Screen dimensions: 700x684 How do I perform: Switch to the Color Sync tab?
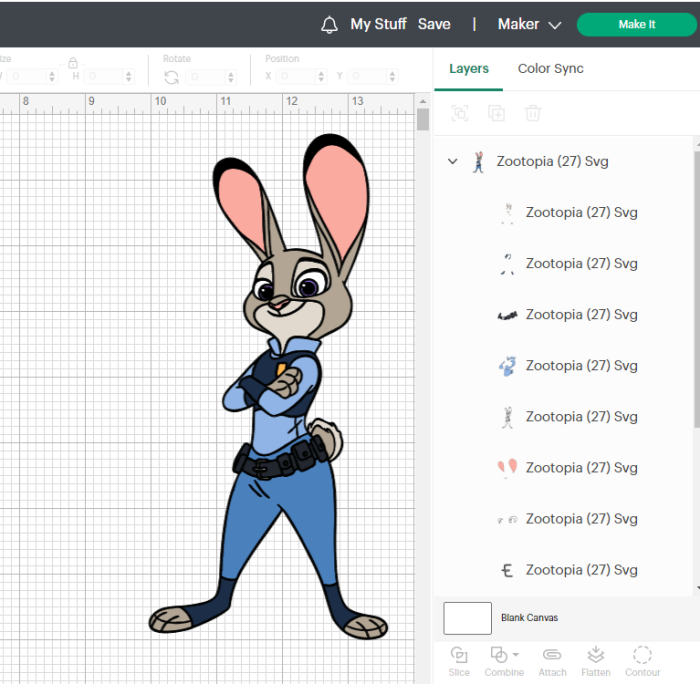[x=550, y=69]
